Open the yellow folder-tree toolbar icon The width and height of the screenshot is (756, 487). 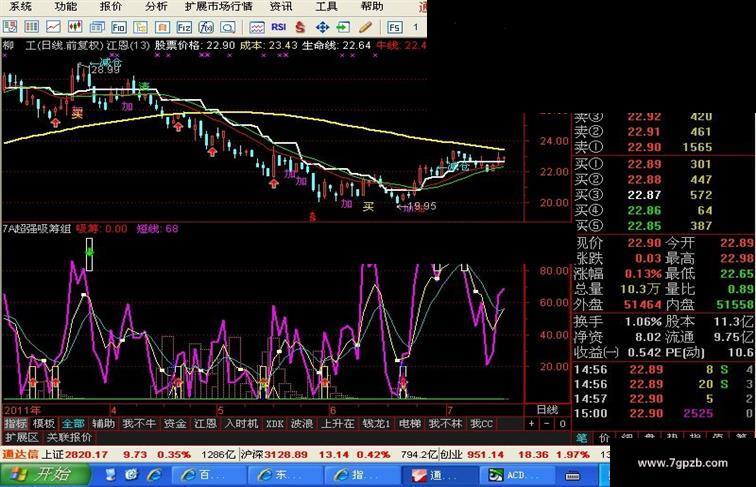click(x=140, y=27)
